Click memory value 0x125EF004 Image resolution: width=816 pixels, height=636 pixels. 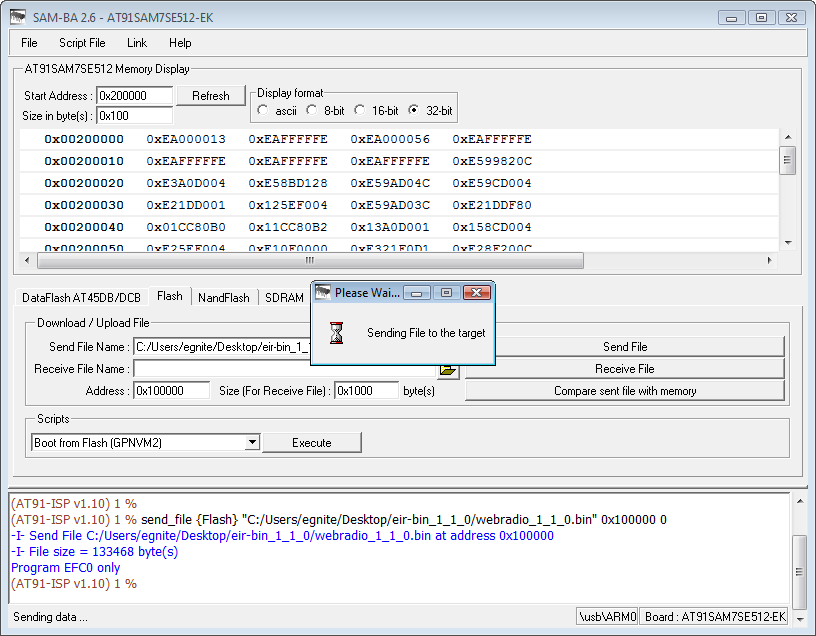[288, 205]
